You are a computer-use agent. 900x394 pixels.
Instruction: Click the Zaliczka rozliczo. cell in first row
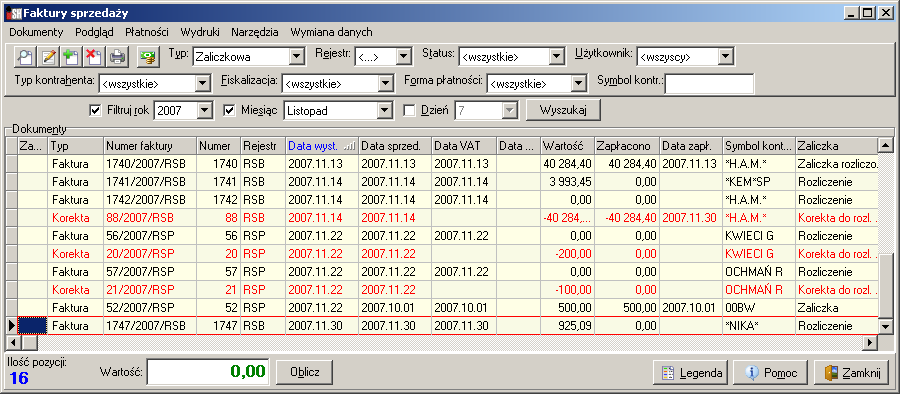pyautogui.click(x=837, y=164)
